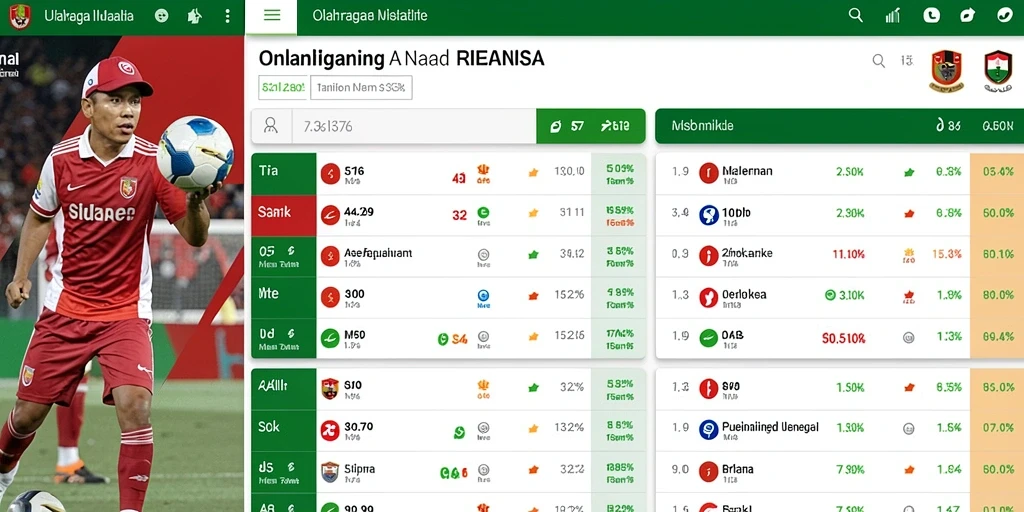Click the user icon left of the search field
The image size is (1024, 512).
270,126
